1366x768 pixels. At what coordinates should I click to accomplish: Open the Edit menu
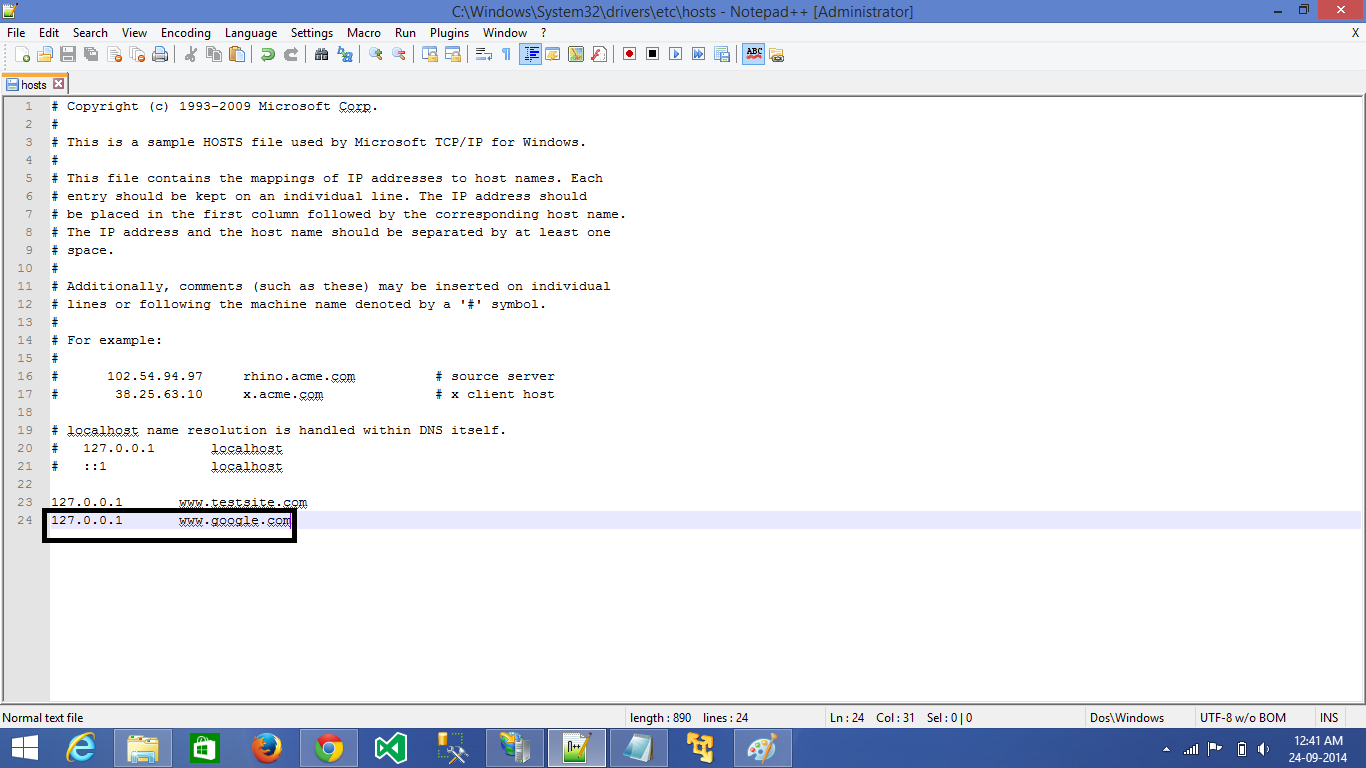pyautogui.click(x=49, y=33)
